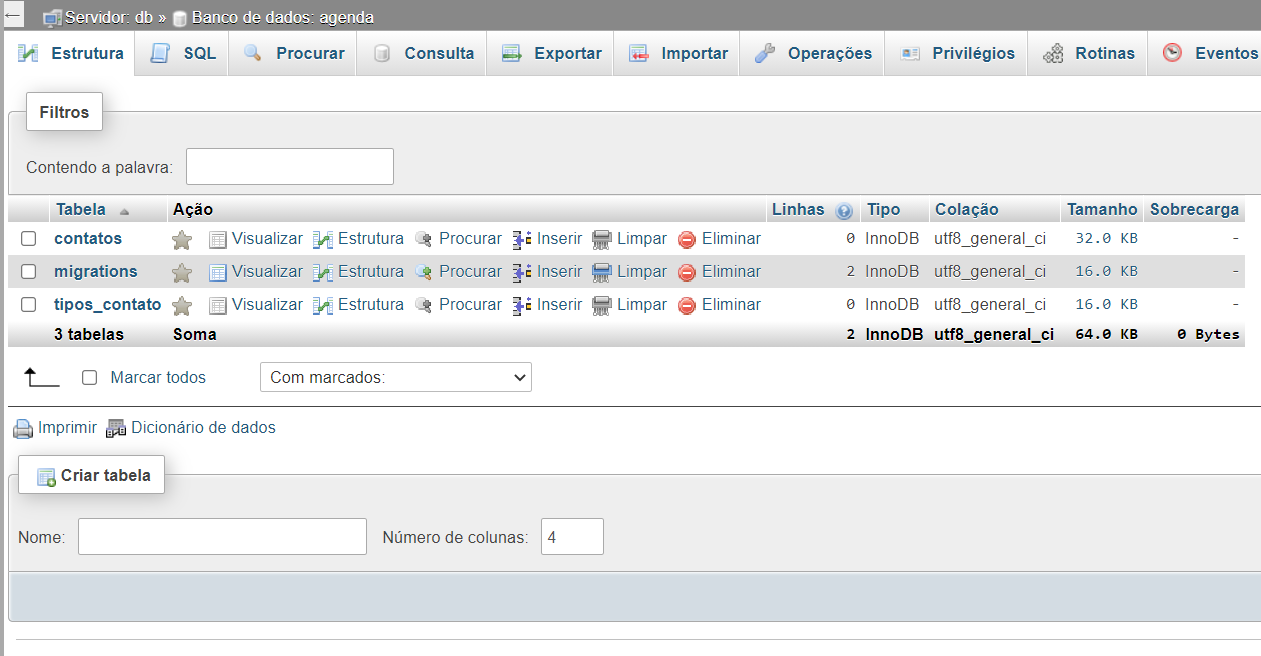The width and height of the screenshot is (1261, 656).
Task: Open the contatos table link
Action: pyautogui.click(x=88, y=239)
